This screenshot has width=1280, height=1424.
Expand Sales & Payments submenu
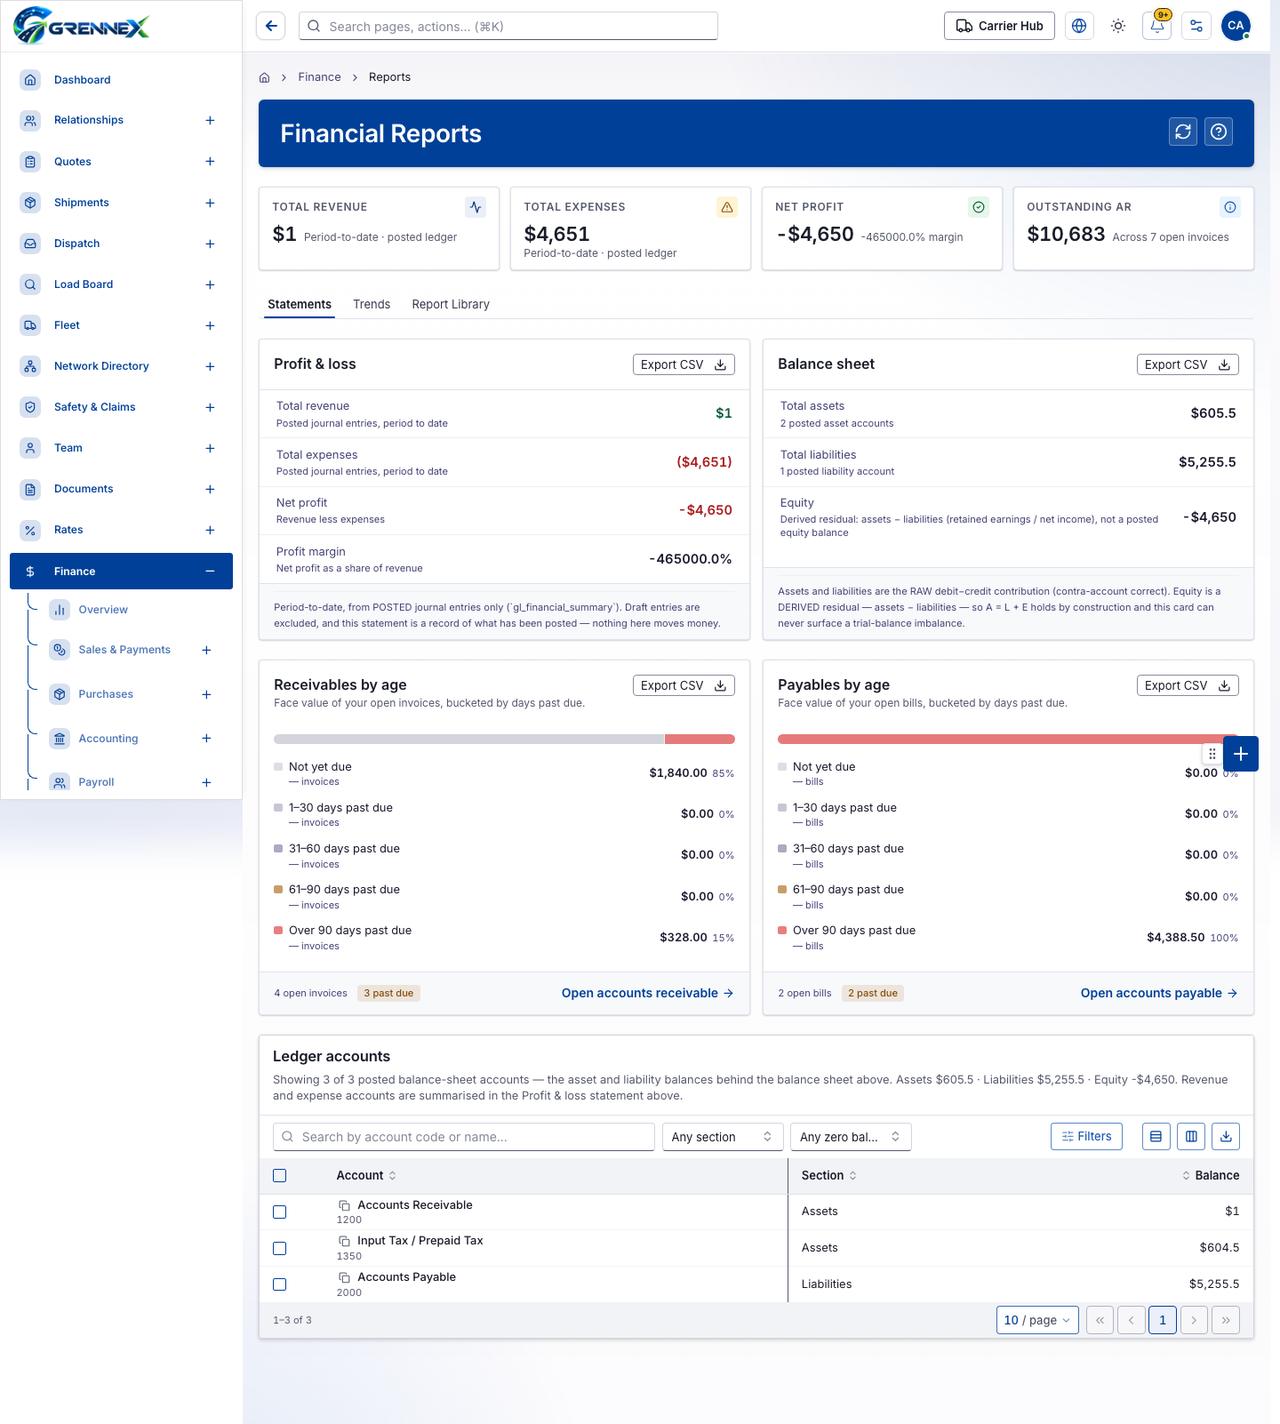(x=206, y=650)
